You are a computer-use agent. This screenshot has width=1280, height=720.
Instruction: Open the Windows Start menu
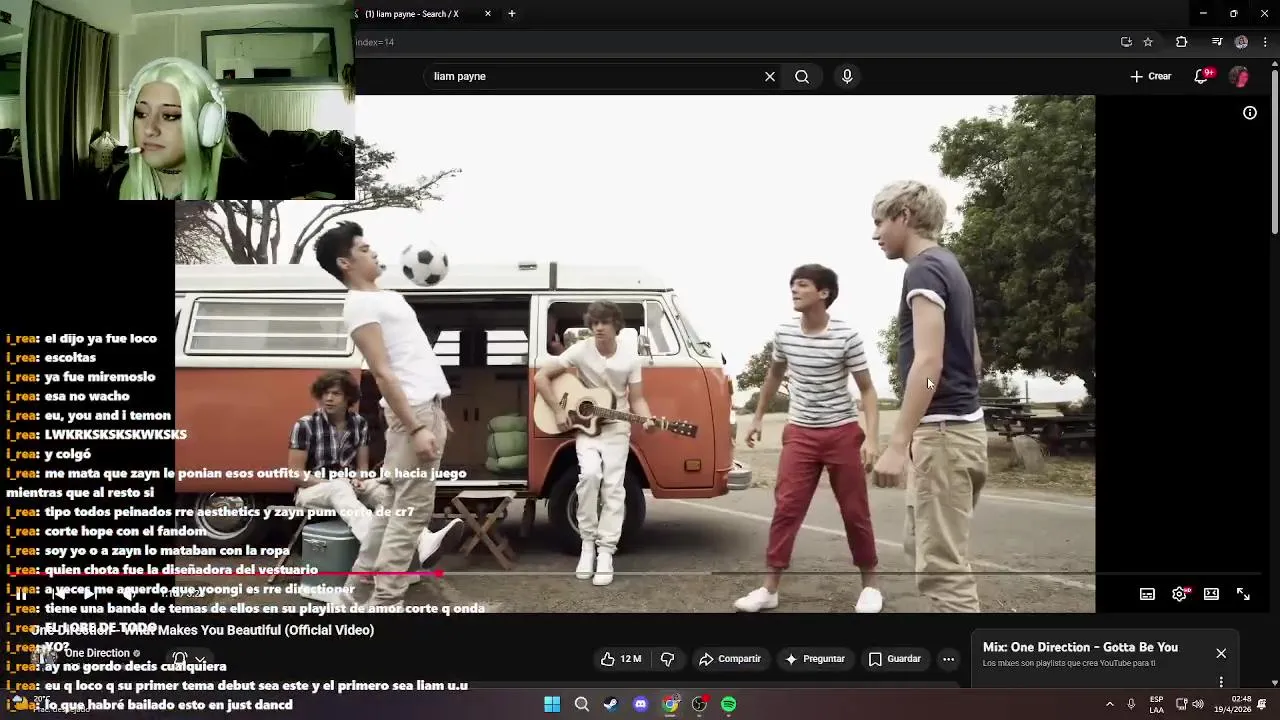(552, 704)
